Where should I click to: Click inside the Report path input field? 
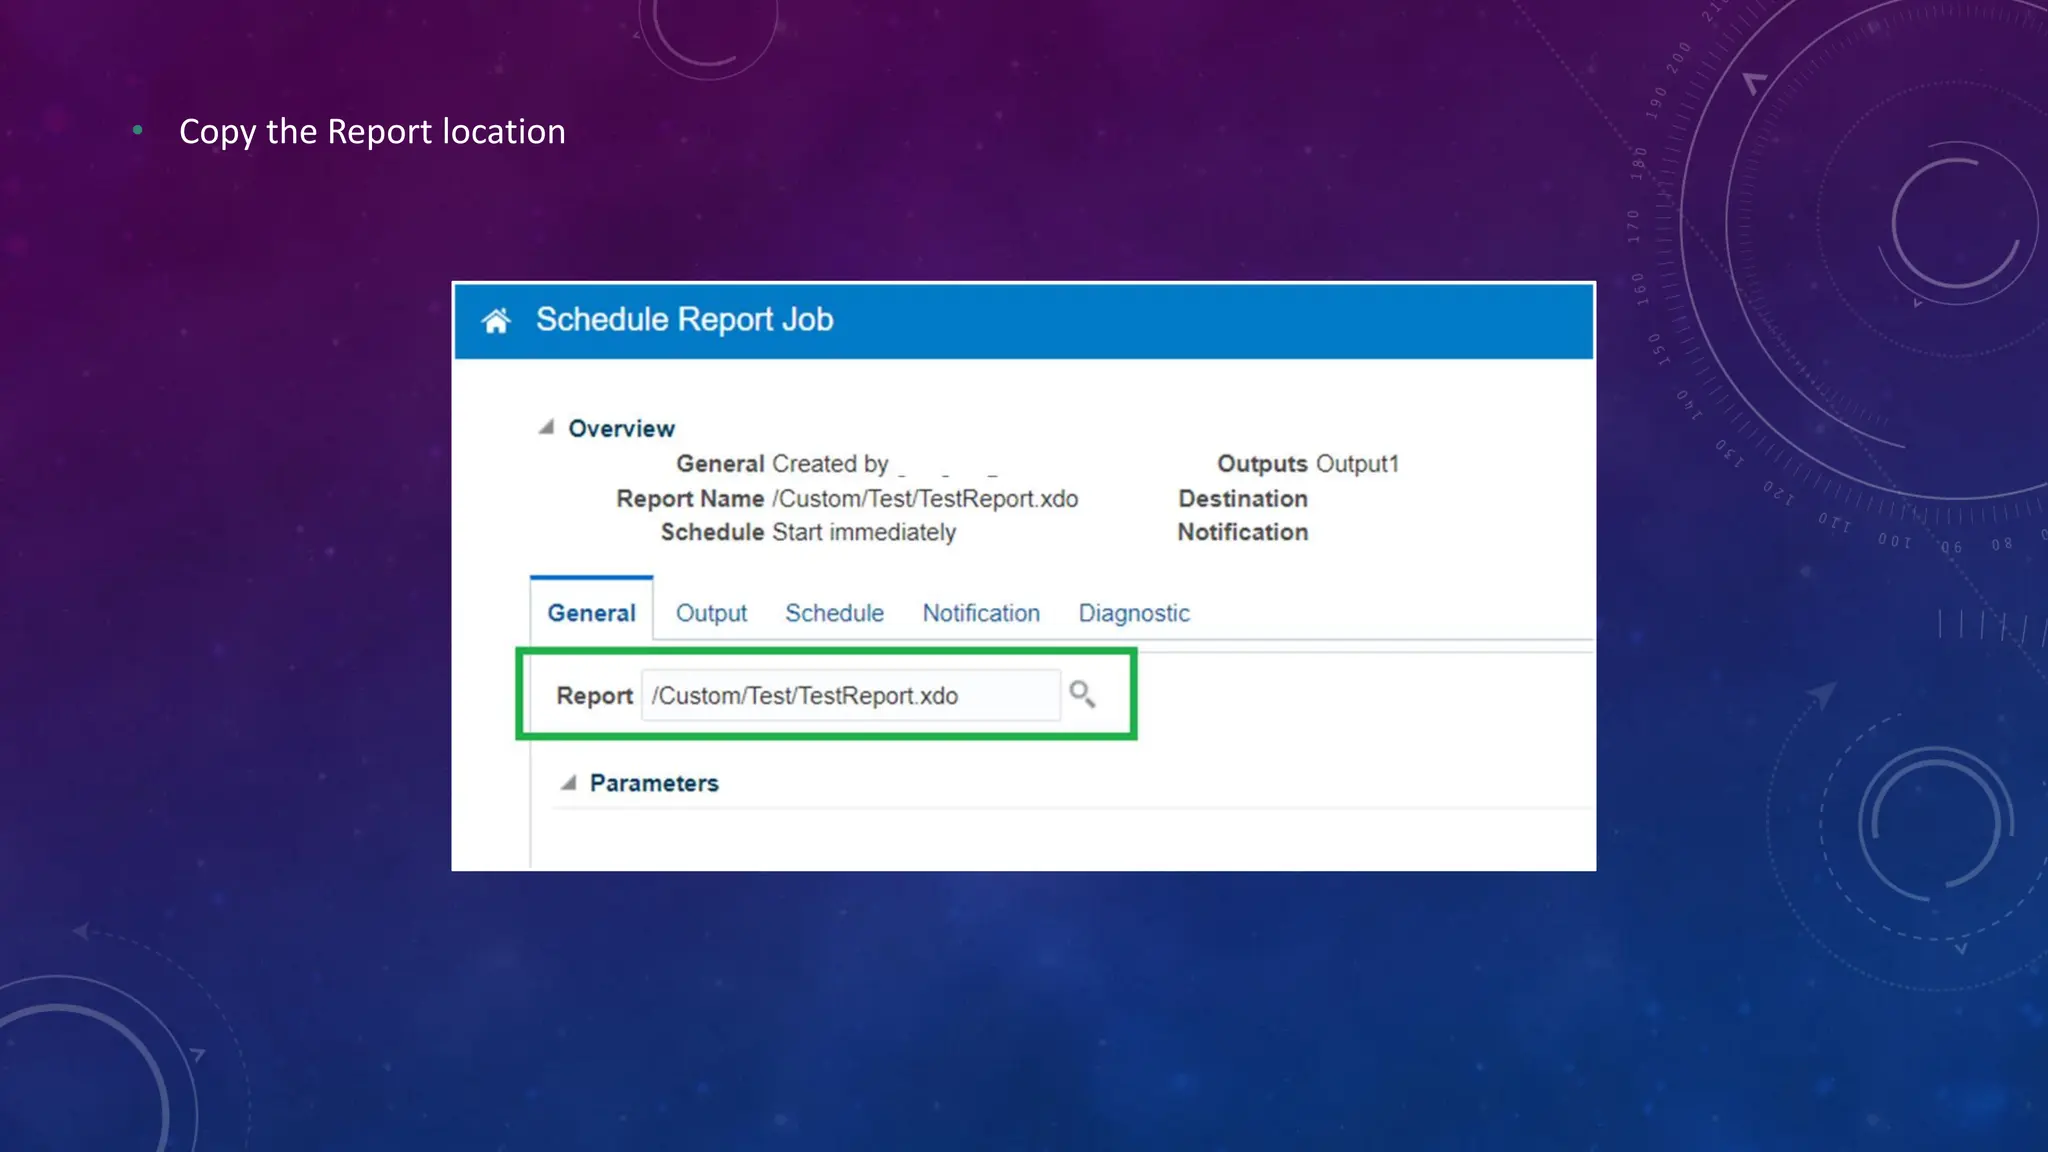(850, 696)
